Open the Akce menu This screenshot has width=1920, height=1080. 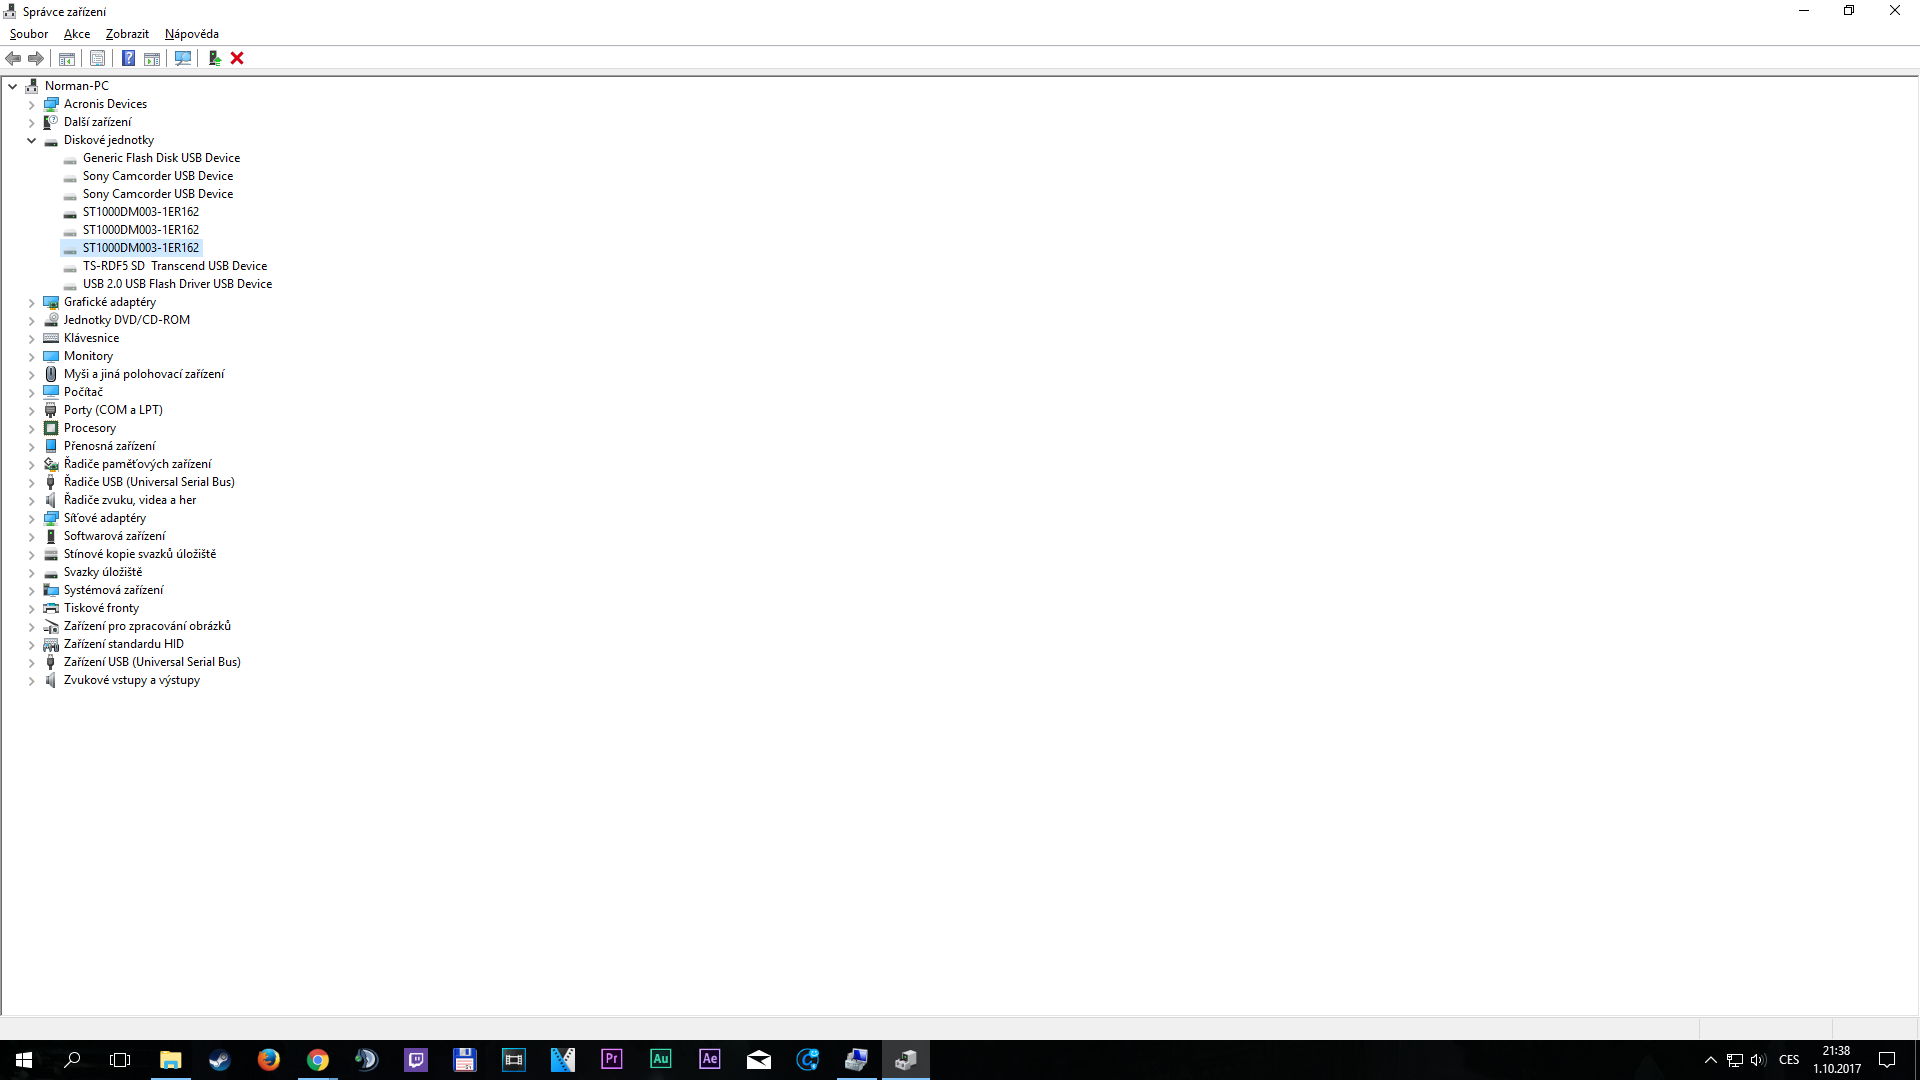click(77, 34)
